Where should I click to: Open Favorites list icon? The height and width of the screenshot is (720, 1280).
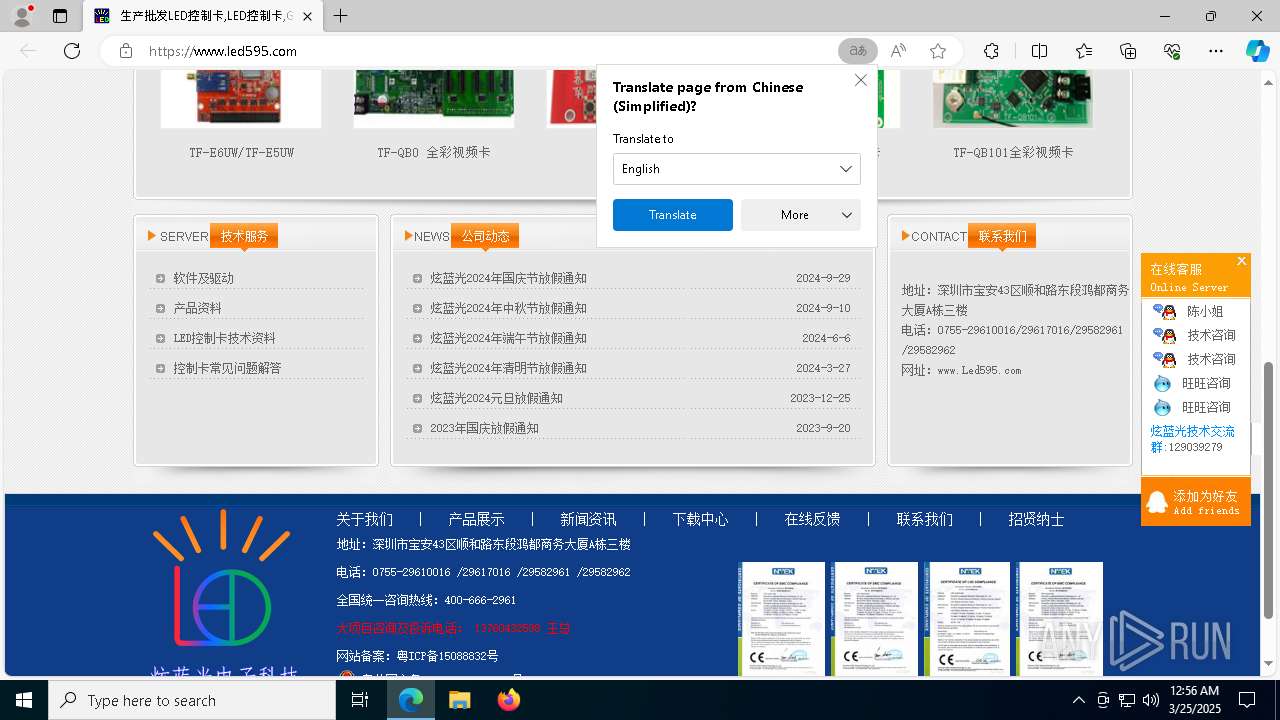(1084, 51)
